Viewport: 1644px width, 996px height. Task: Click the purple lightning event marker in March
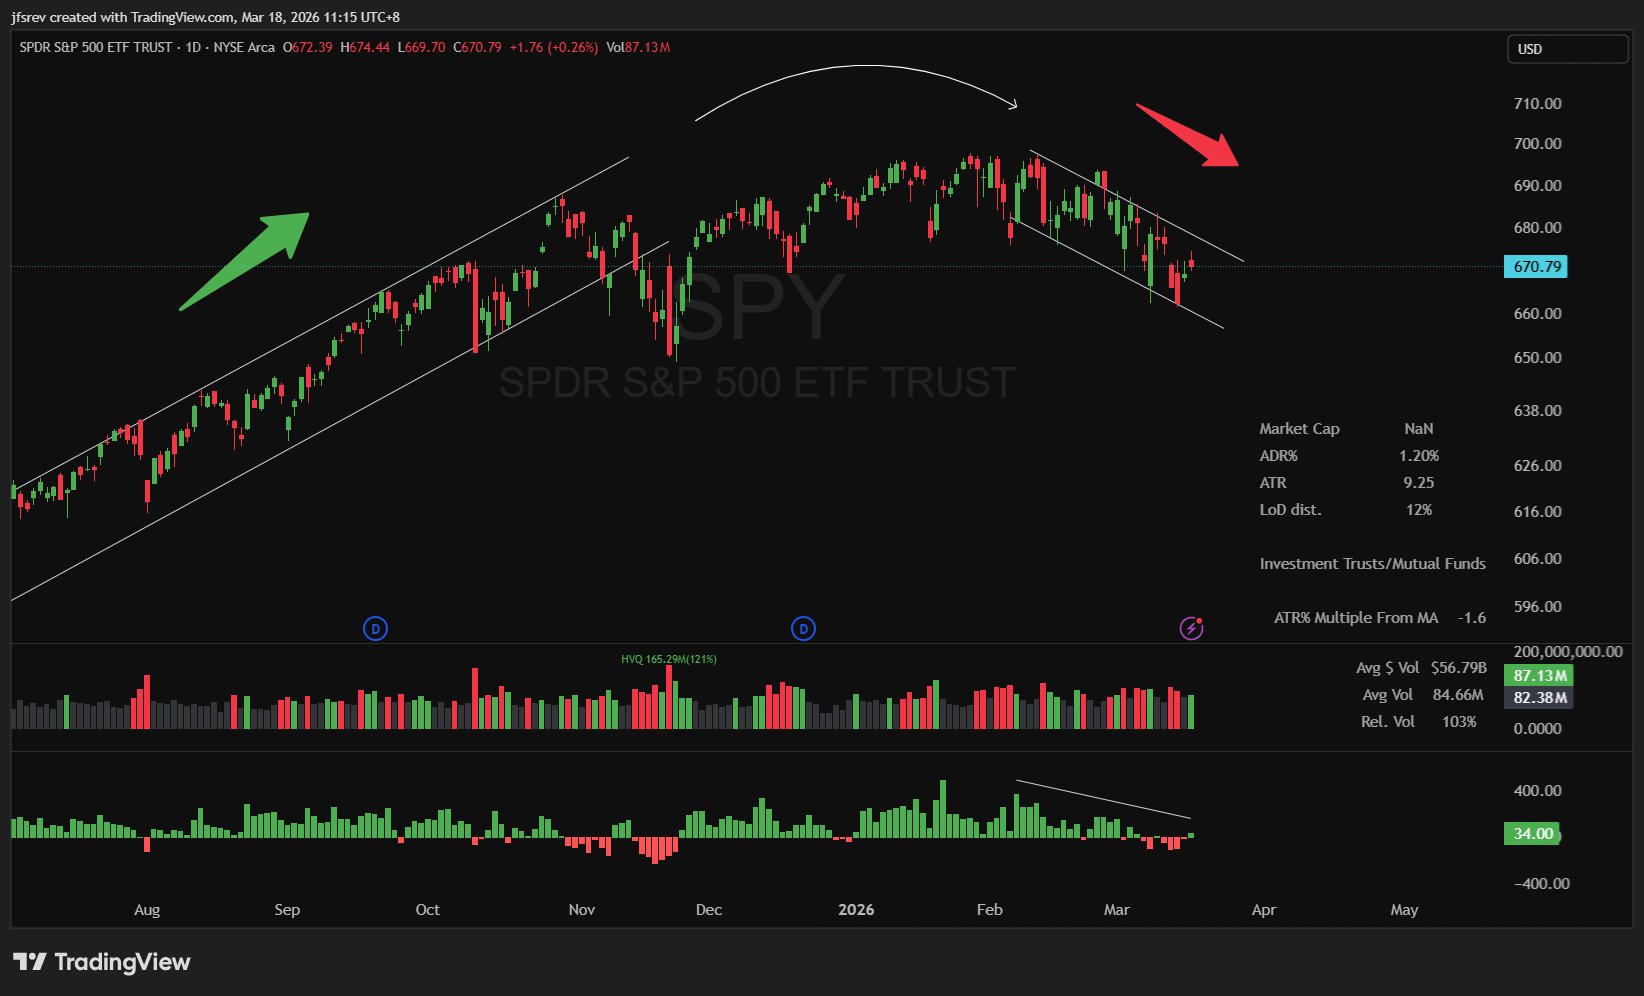click(x=1191, y=629)
